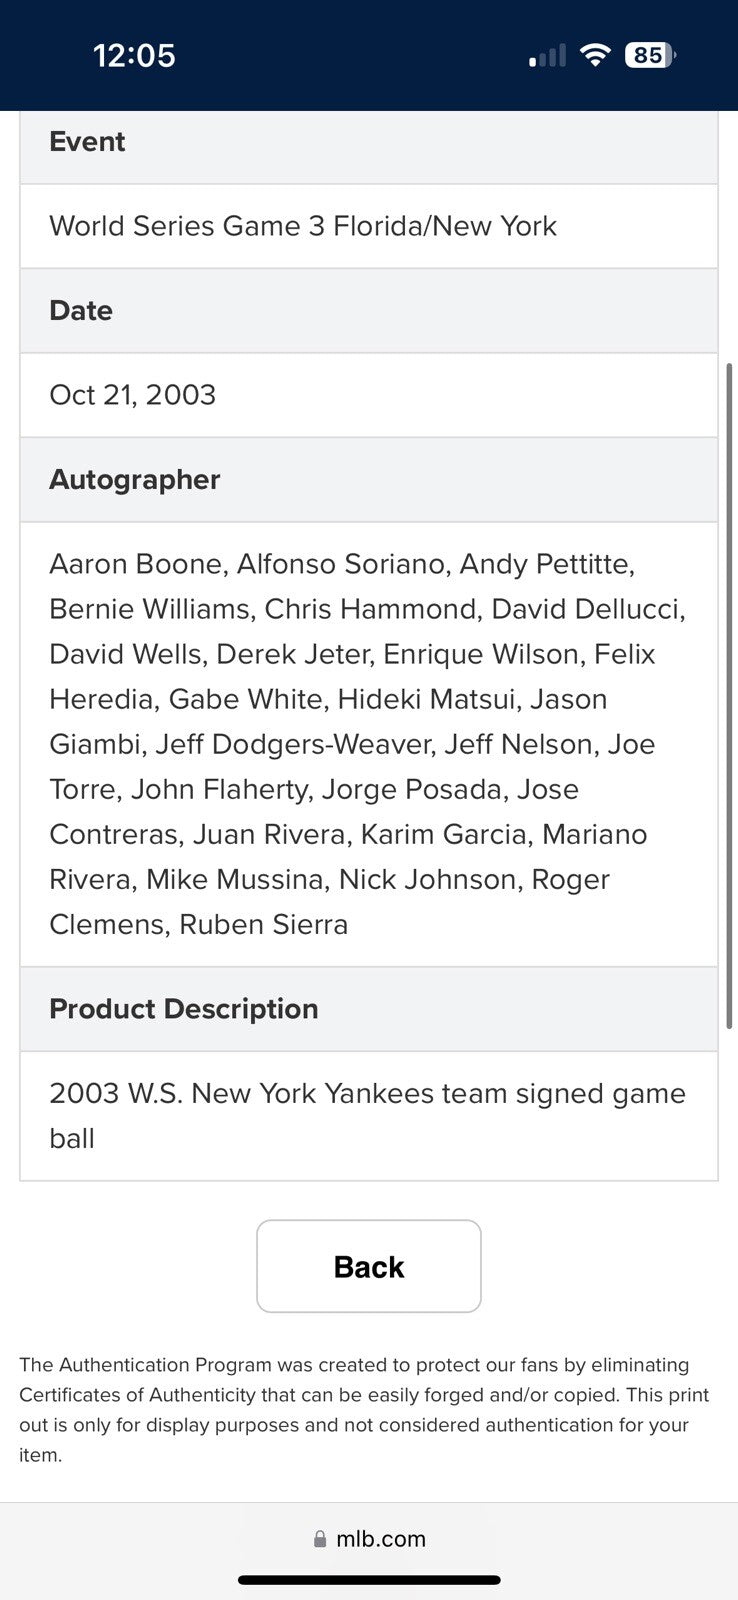This screenshot has width=738, height=1600.
Task: Select the World Series Game 3 event text
Action: tap(303, 226)
